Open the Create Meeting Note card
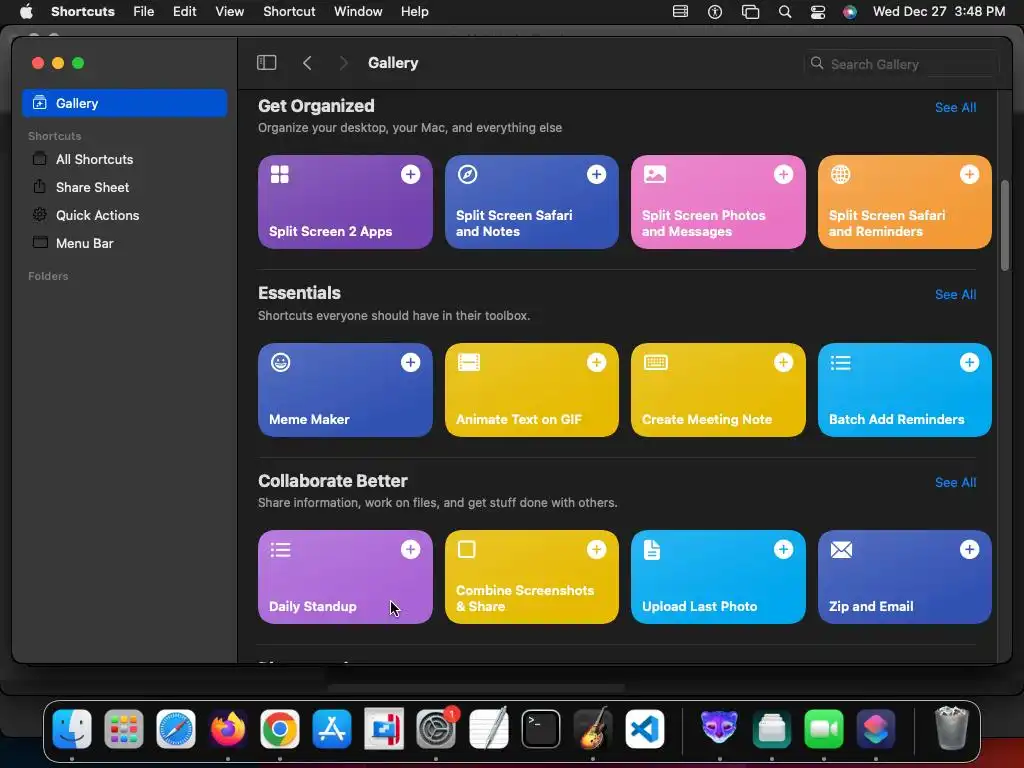Viewport: 1024px width, 768px height. (x=718, y=390)
